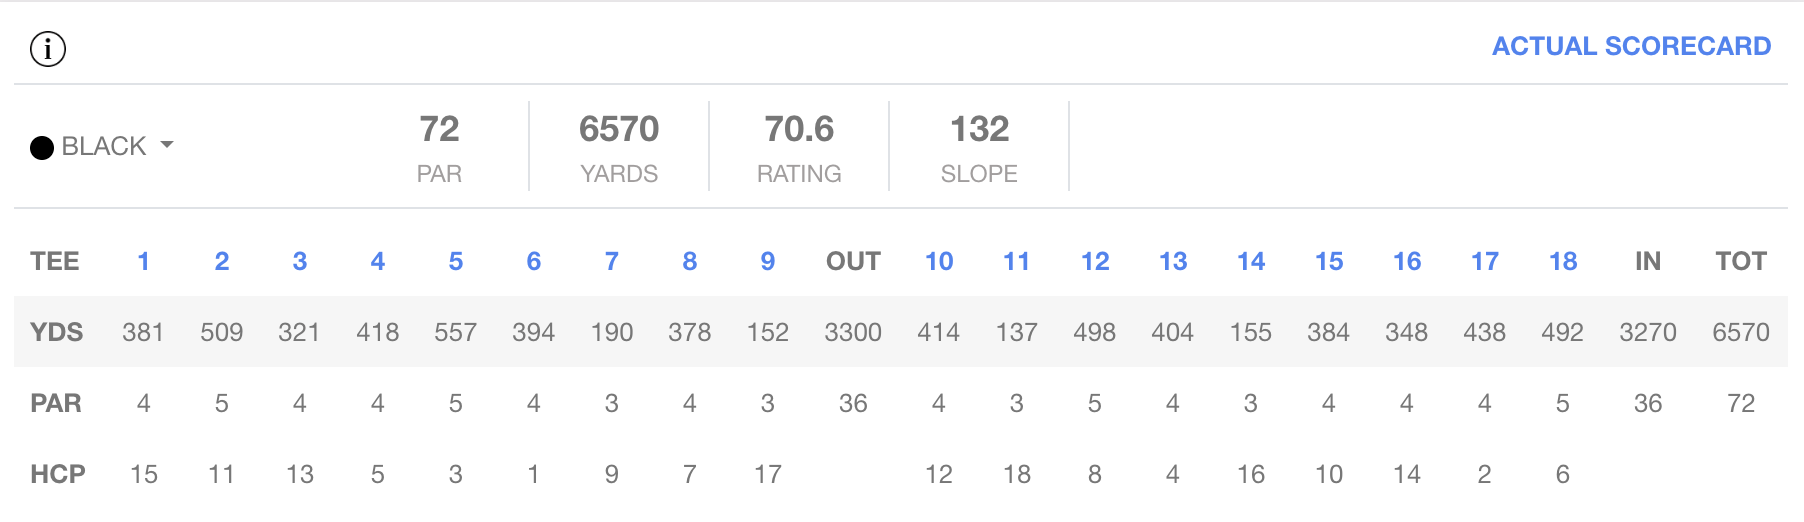Select the BLACK tee label
This screenshot has width=1804, height=522.
tap(104, 146)
